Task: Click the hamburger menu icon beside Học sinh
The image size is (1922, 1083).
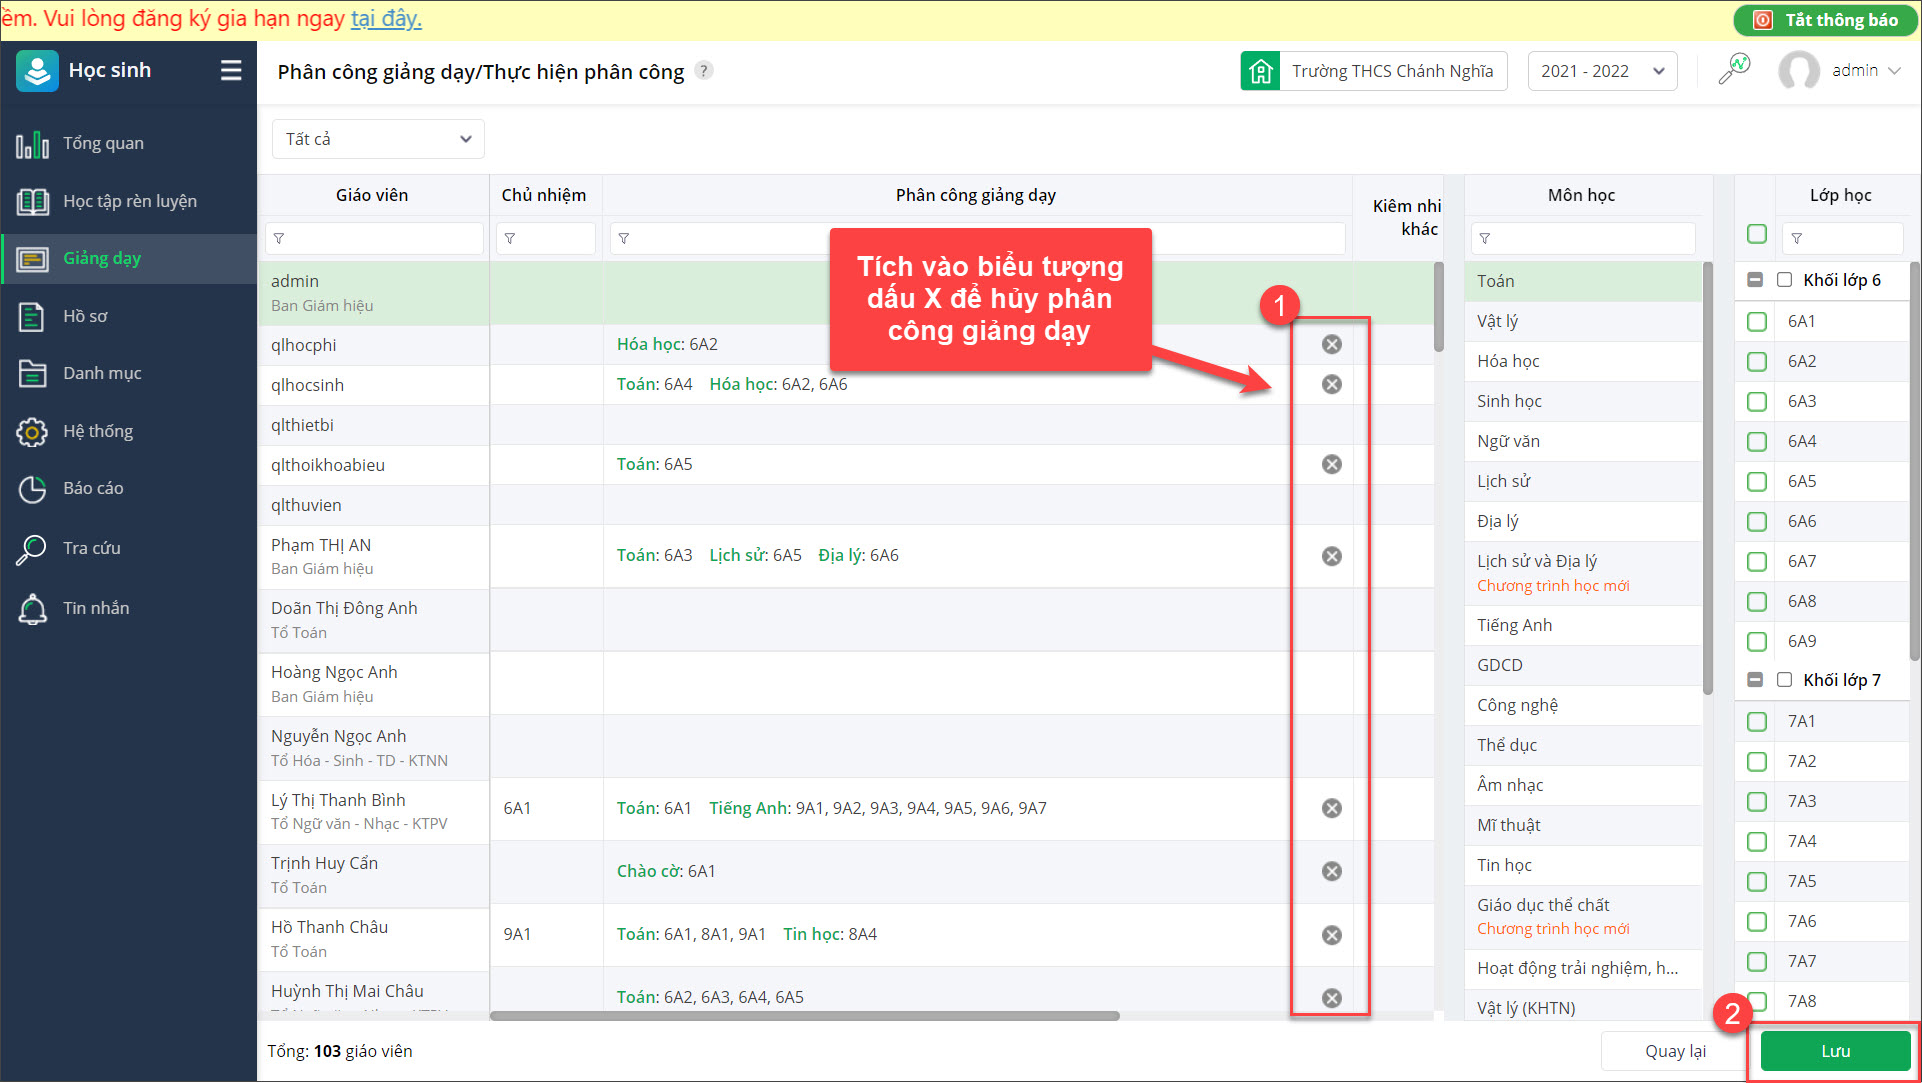Action: click(231, 70)
